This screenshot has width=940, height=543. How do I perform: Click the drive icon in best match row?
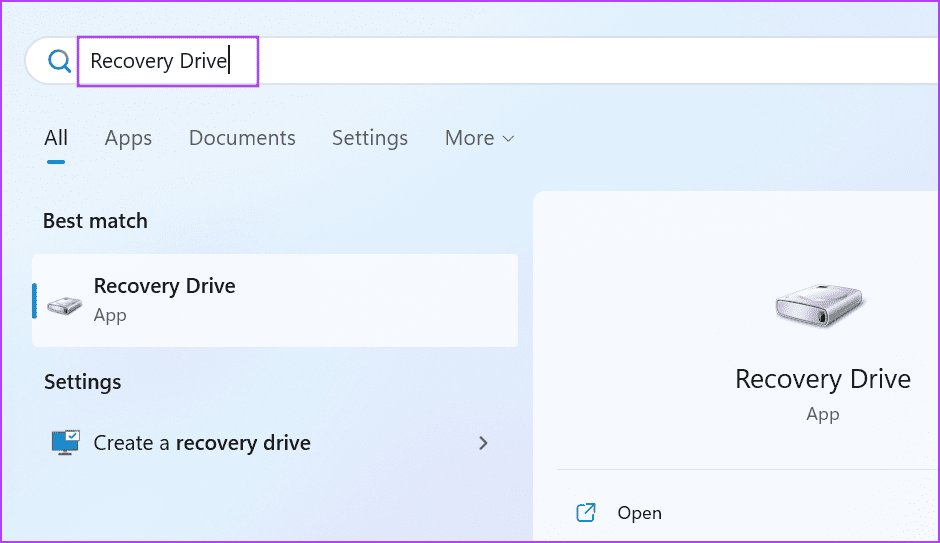click(x=65, y=305)
